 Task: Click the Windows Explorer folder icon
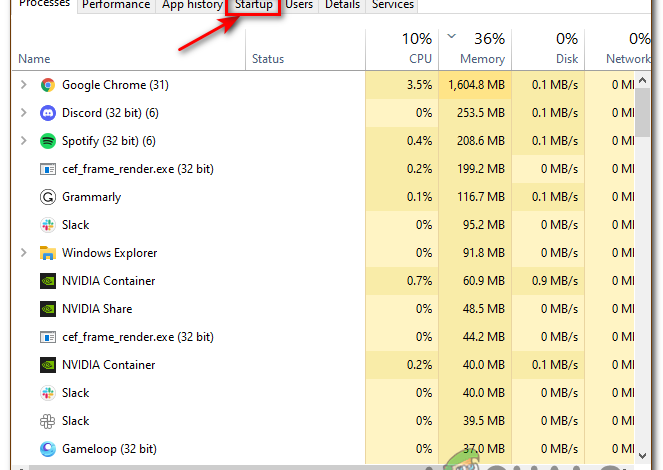click(x=48, y=253)
